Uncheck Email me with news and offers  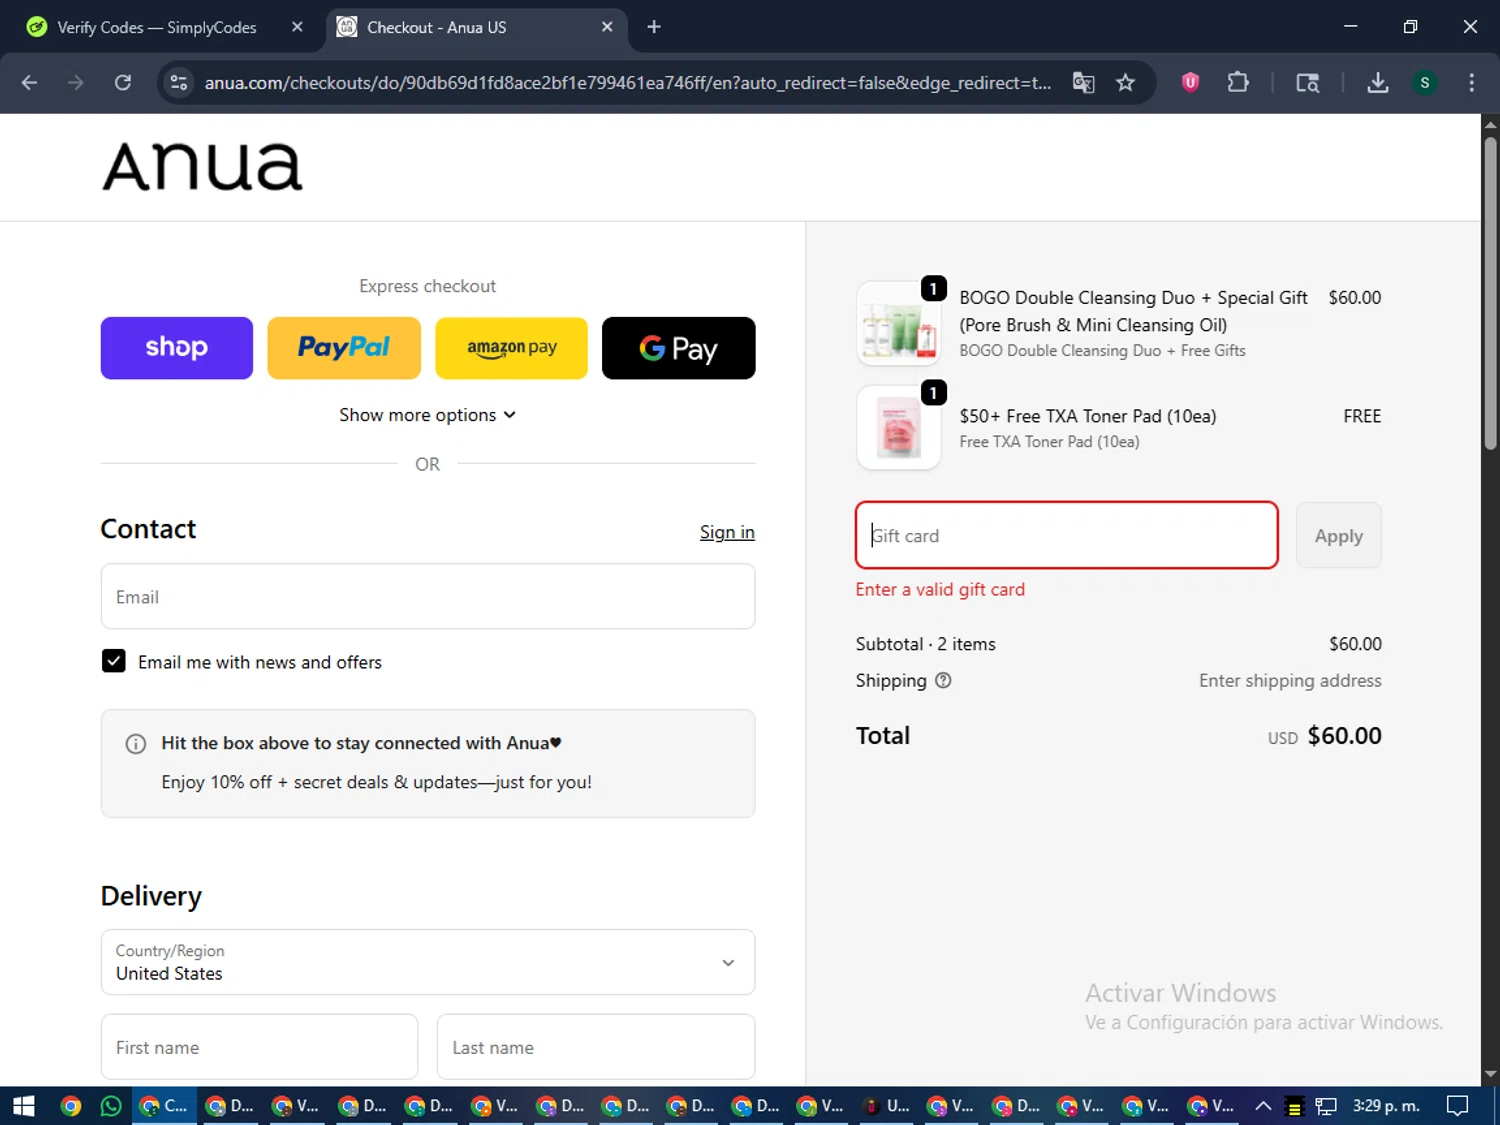click(x=114, y=662)
